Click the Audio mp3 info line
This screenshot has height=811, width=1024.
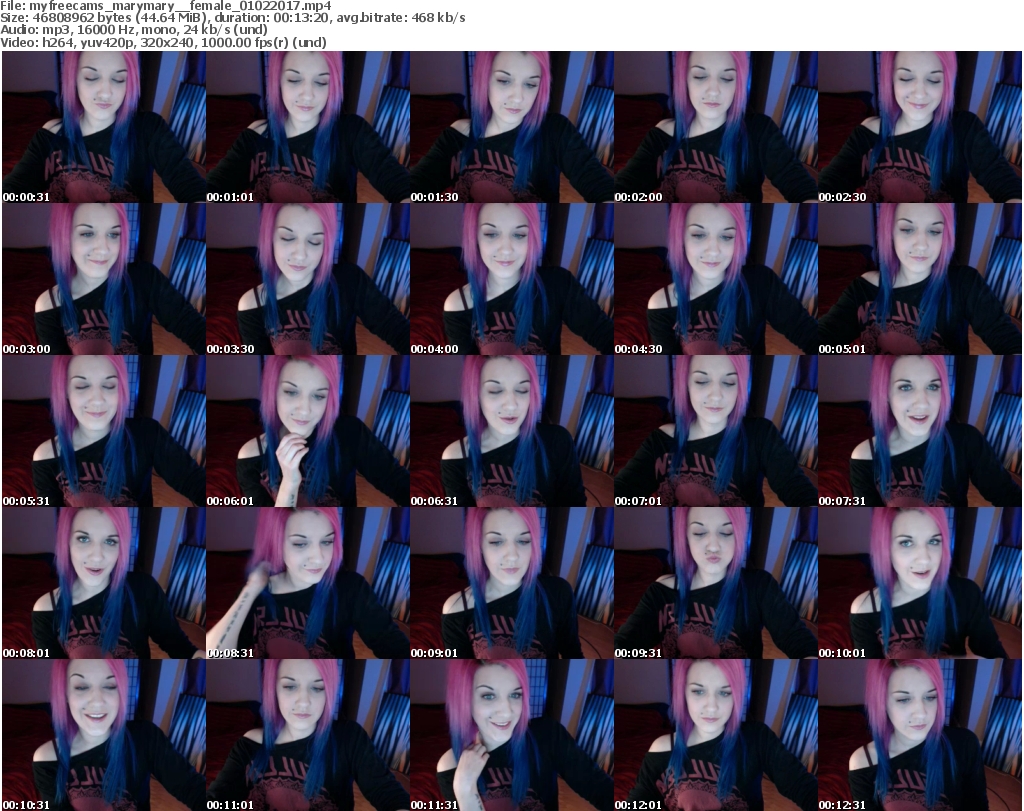(134, 30)
